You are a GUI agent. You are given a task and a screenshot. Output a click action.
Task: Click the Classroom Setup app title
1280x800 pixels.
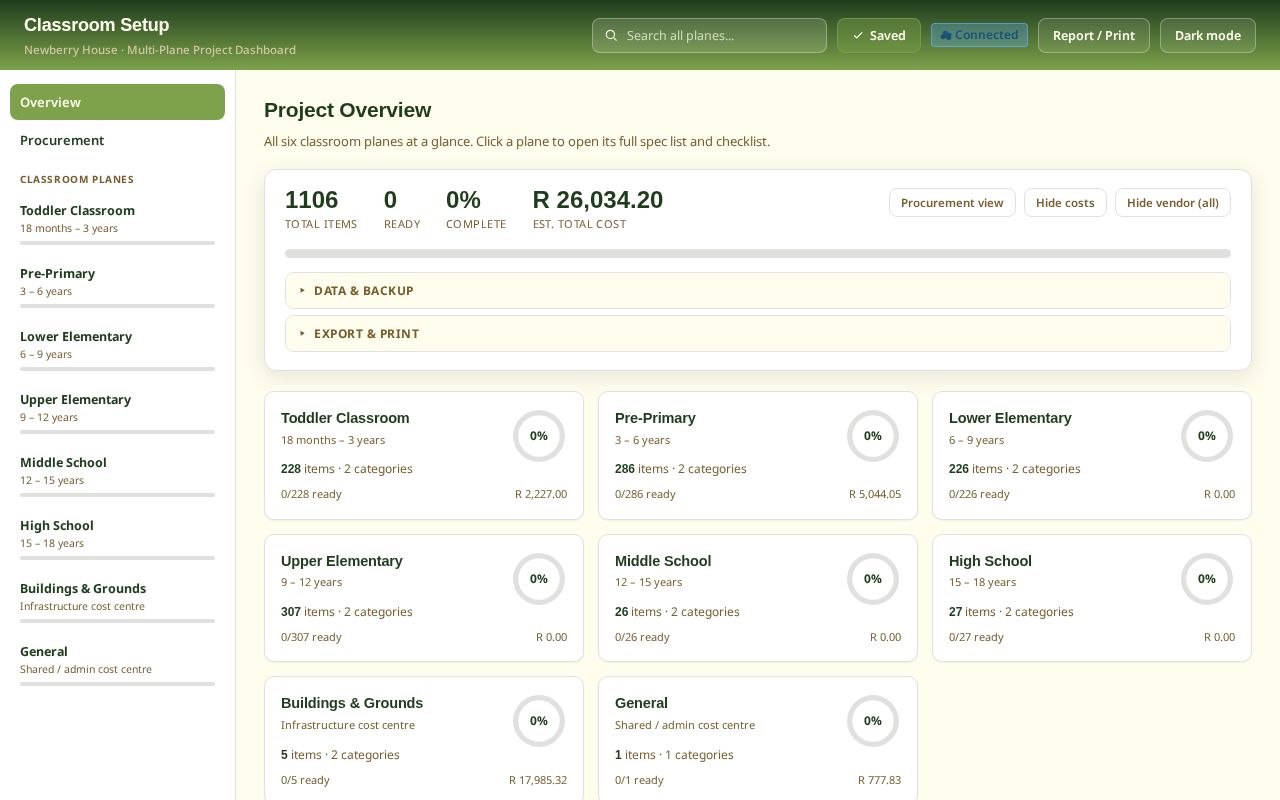coord(96,25)
